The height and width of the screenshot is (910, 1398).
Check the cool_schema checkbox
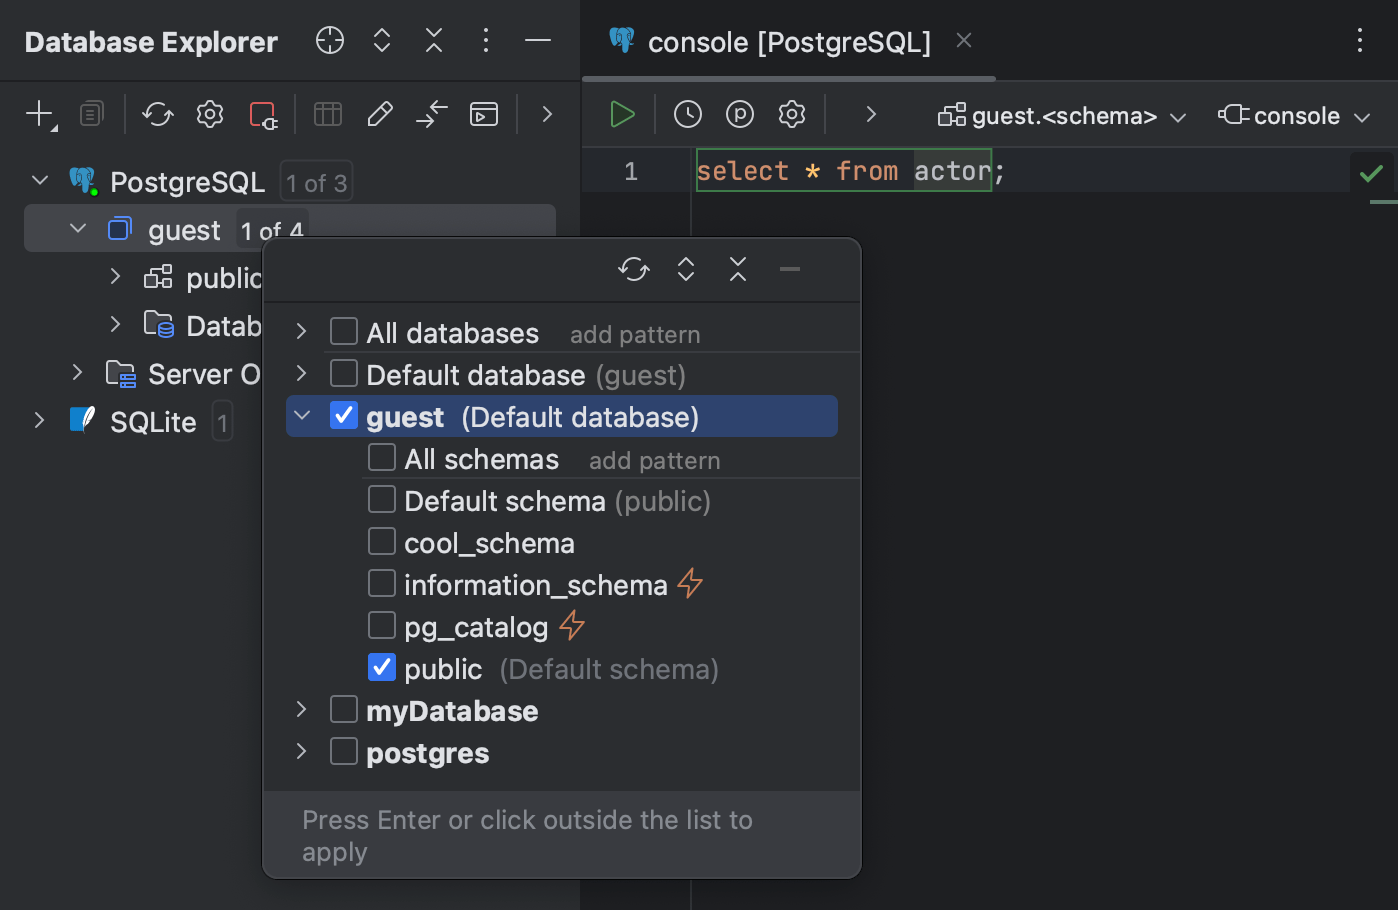(x=381, y=541)
